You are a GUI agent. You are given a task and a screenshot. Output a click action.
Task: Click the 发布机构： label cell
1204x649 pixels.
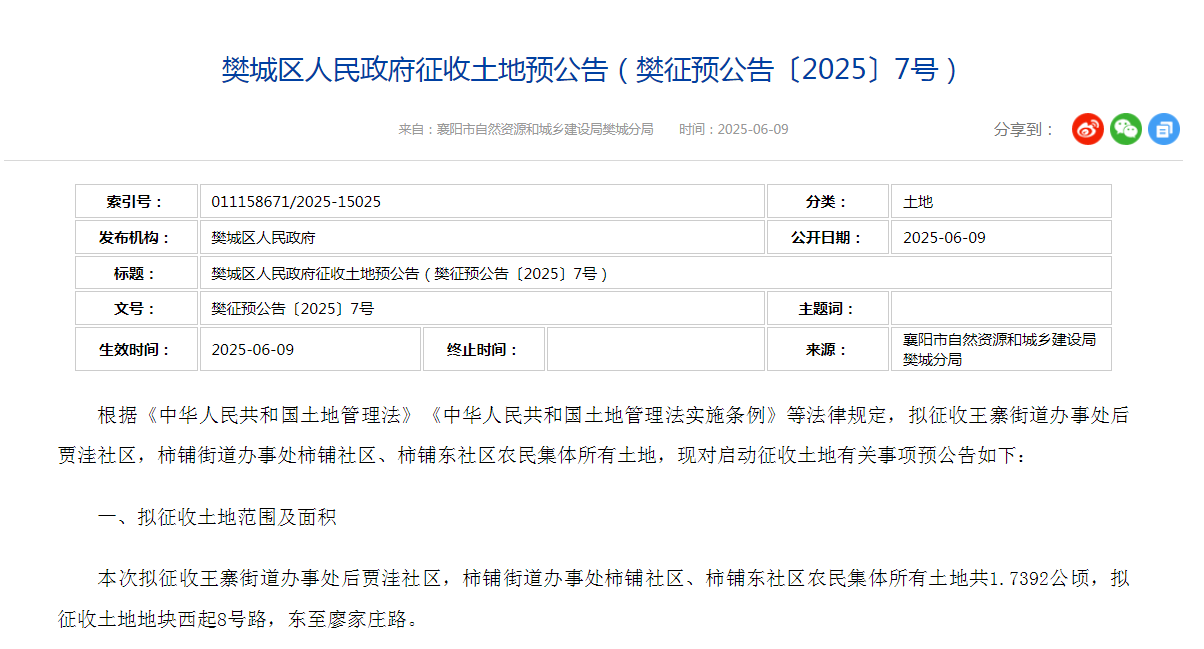[x=136, y=237]
